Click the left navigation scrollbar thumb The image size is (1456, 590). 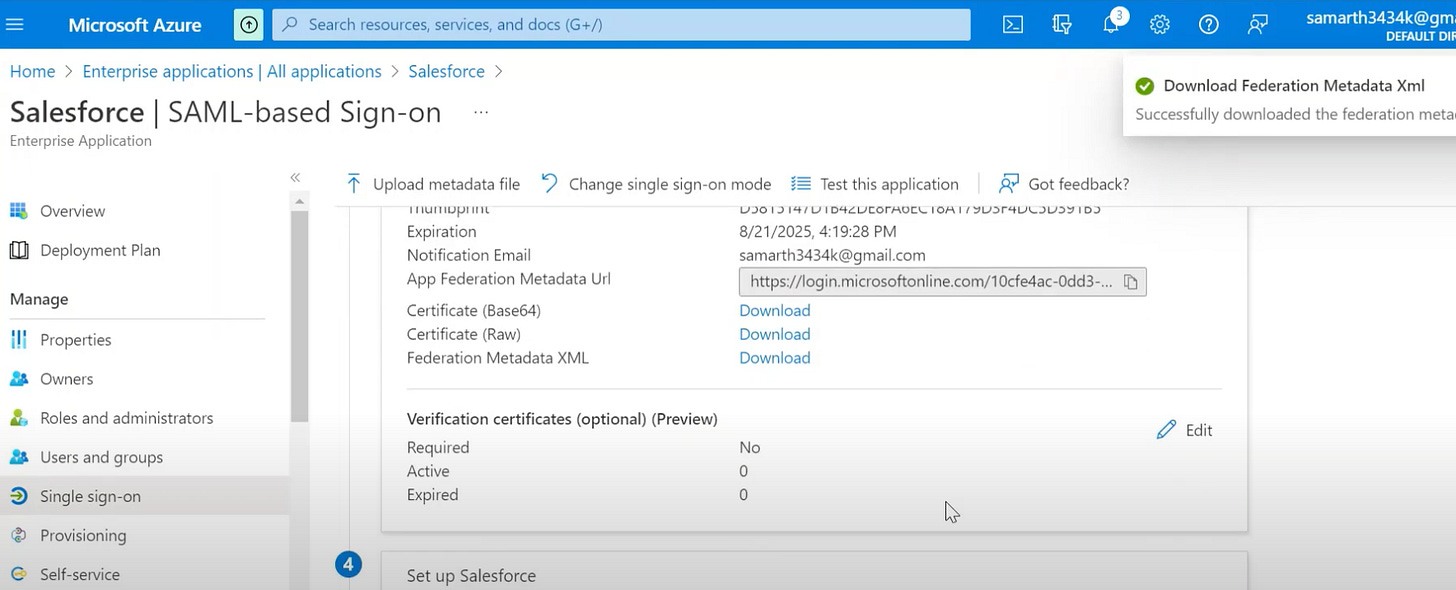point(300,317)
